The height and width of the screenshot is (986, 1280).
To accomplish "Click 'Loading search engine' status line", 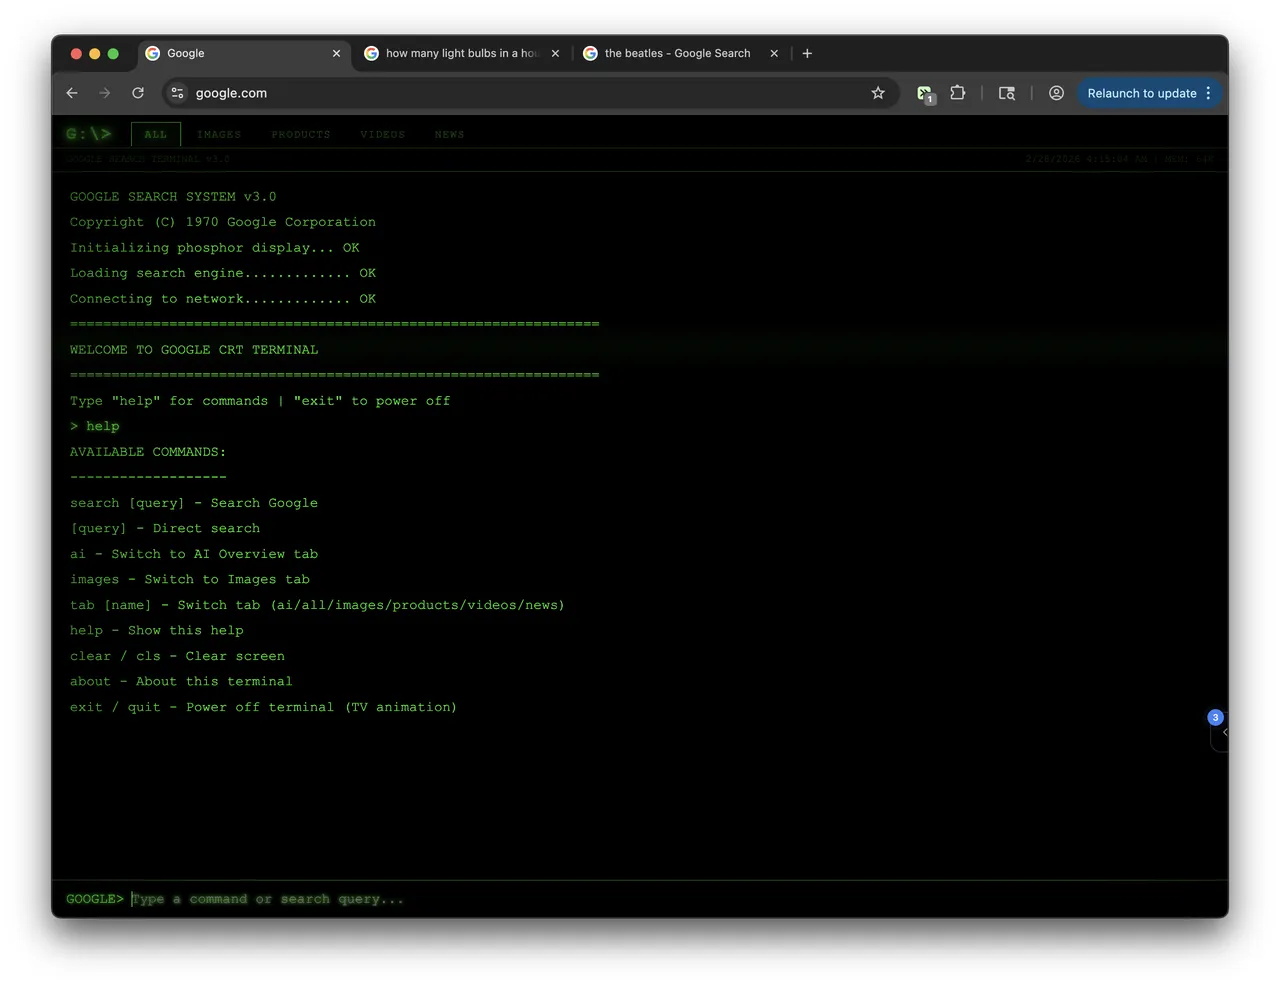I will pos(223,273).
